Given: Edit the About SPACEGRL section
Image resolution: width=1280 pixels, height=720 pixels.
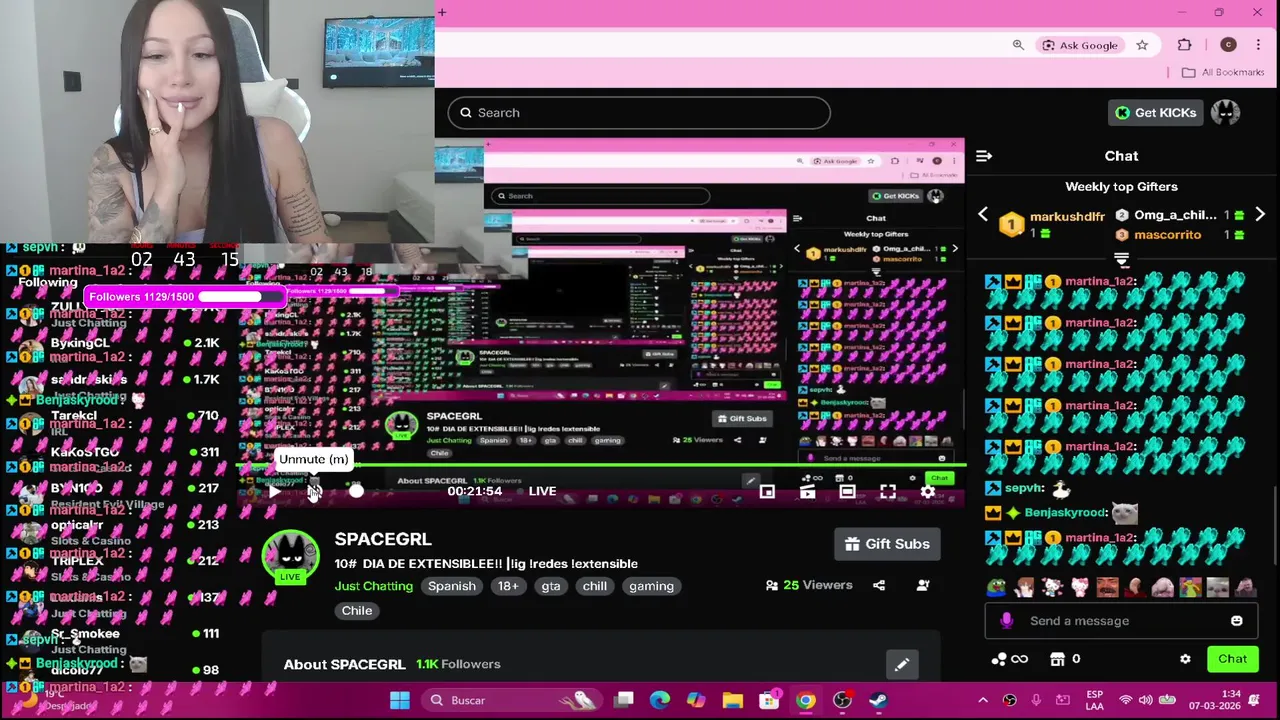Looking at the screenshot, I should pyautogui.click(x=901, y=665).
